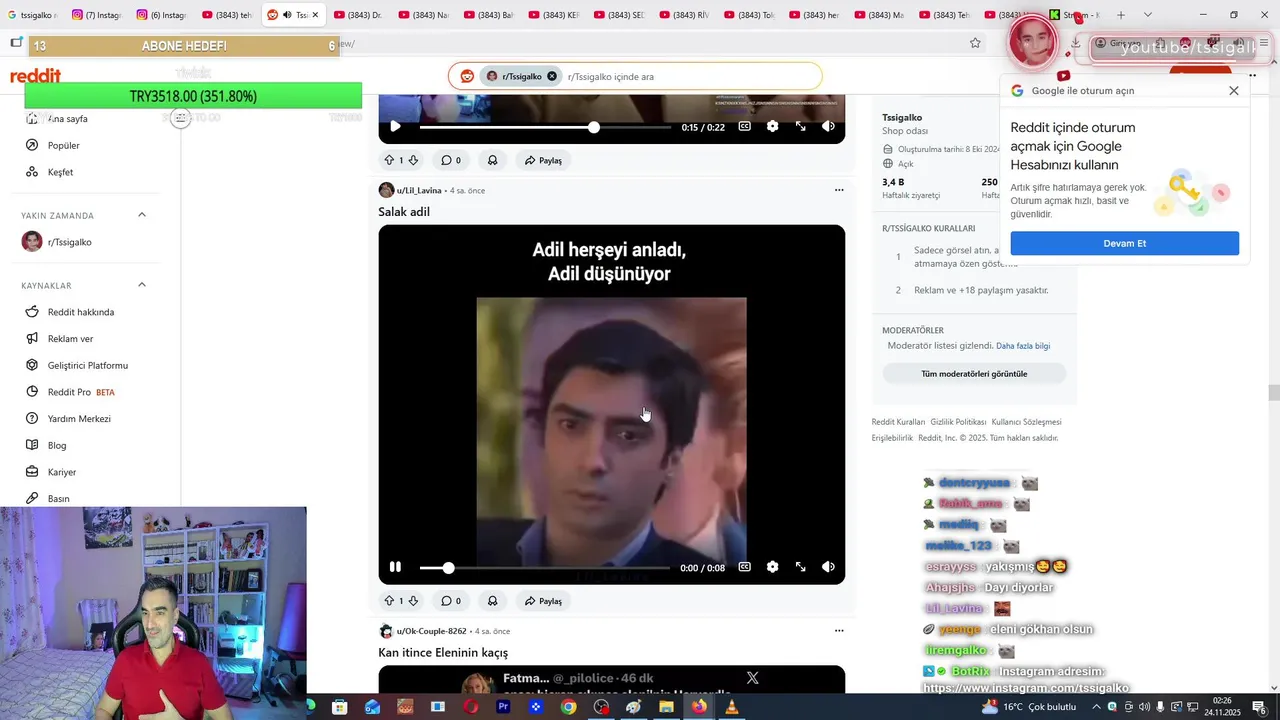Viewport: 1280px width, 720px height.
Task: Open the Kan itince Elenin kaçış post
Action: coord(443,652)
